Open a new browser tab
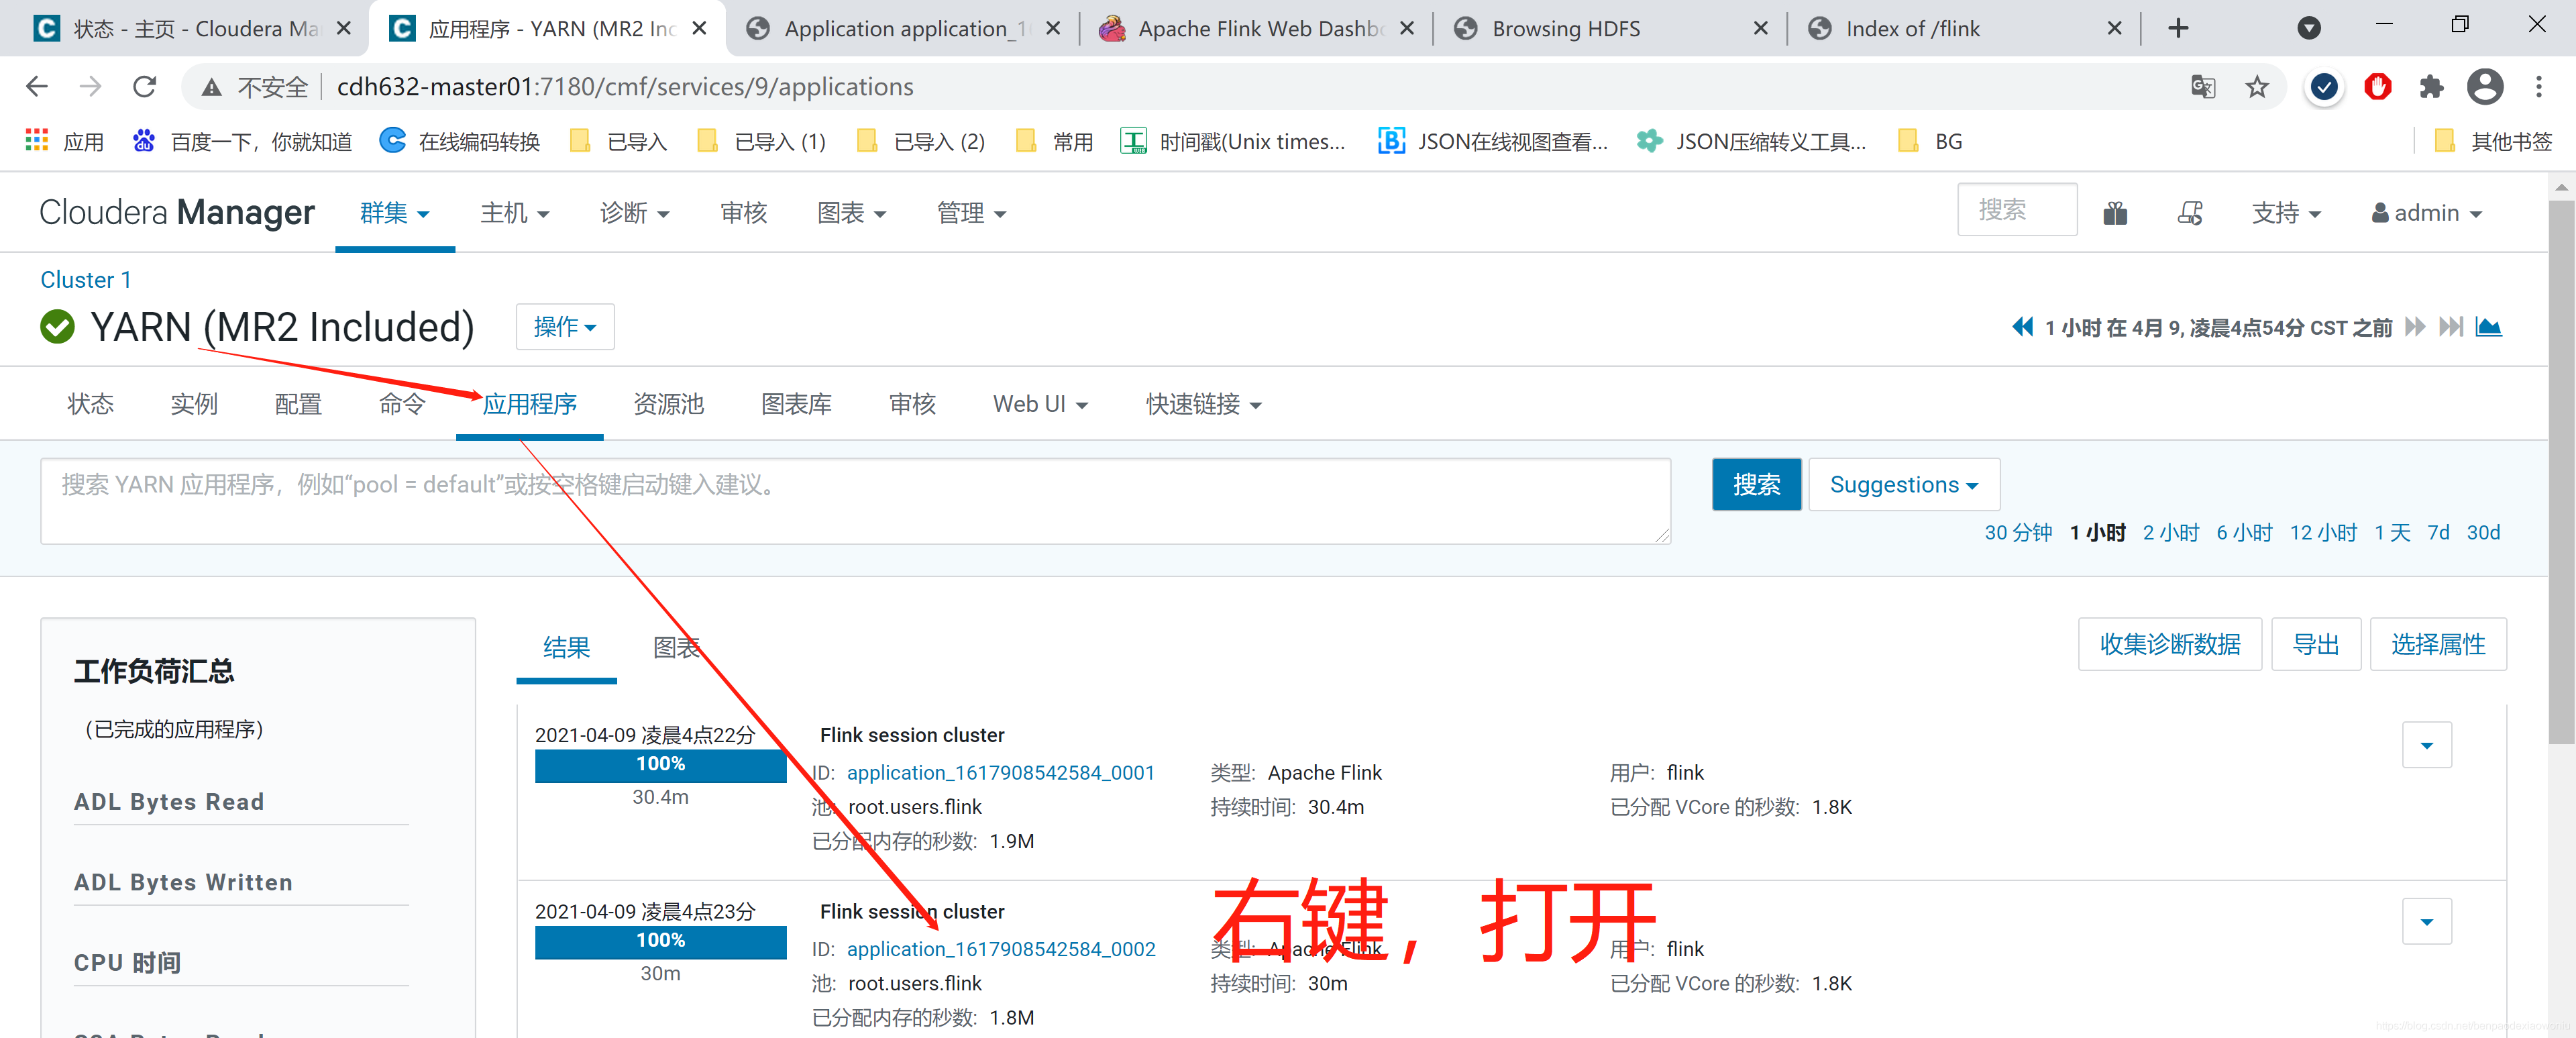The width and height of the screenshot is (2576, 1038). [x=2178, y=28]
